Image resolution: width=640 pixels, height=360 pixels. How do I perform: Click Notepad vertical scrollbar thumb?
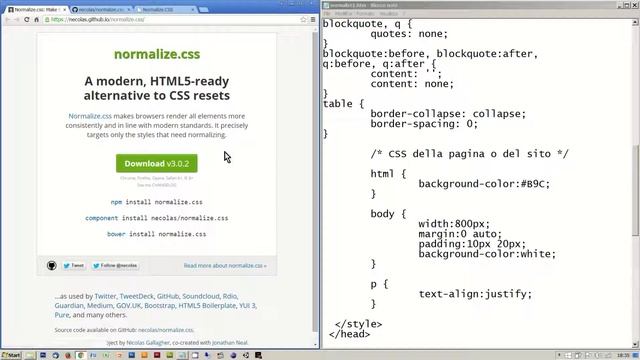(x=636, y=190)
